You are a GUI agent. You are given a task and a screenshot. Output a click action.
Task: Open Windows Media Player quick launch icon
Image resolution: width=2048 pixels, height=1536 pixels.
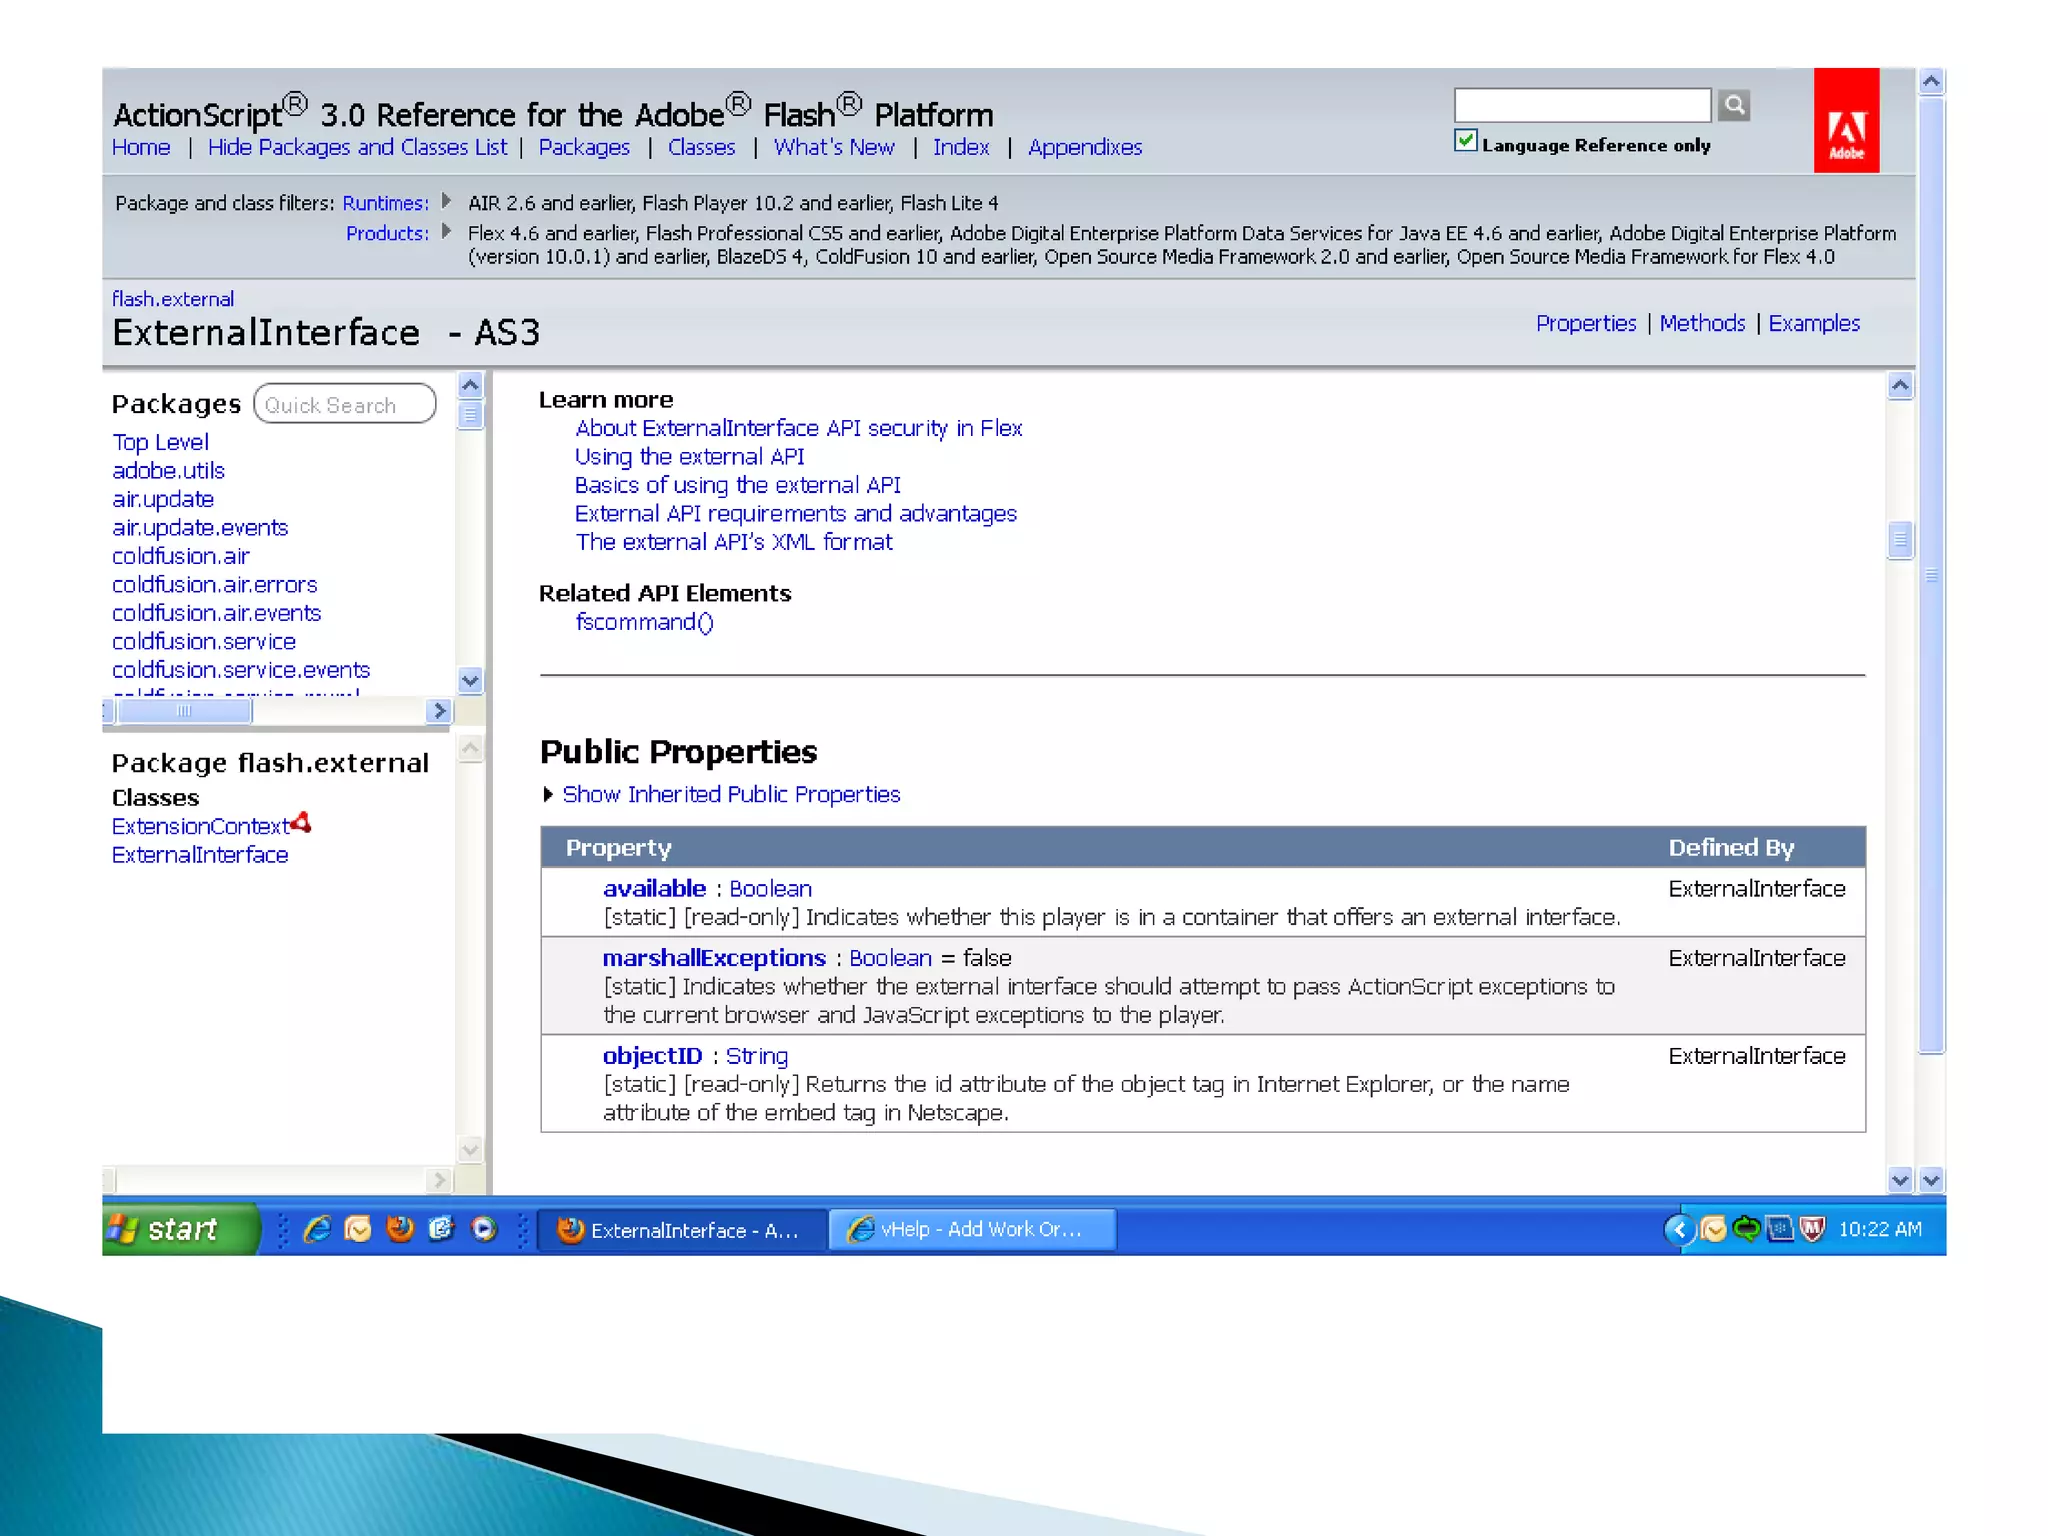(x=484, y=1229)
